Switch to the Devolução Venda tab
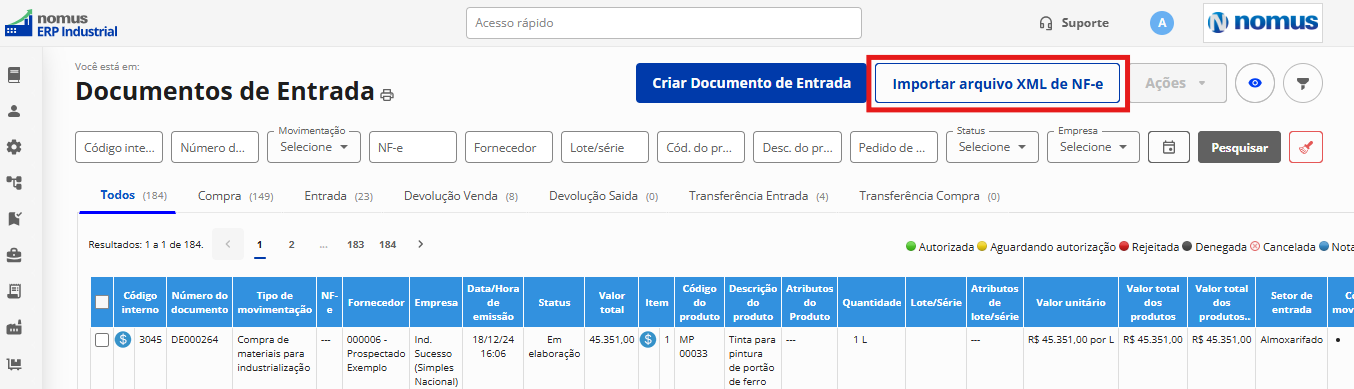The image size is (1354, 389). [x=461, y=196]
